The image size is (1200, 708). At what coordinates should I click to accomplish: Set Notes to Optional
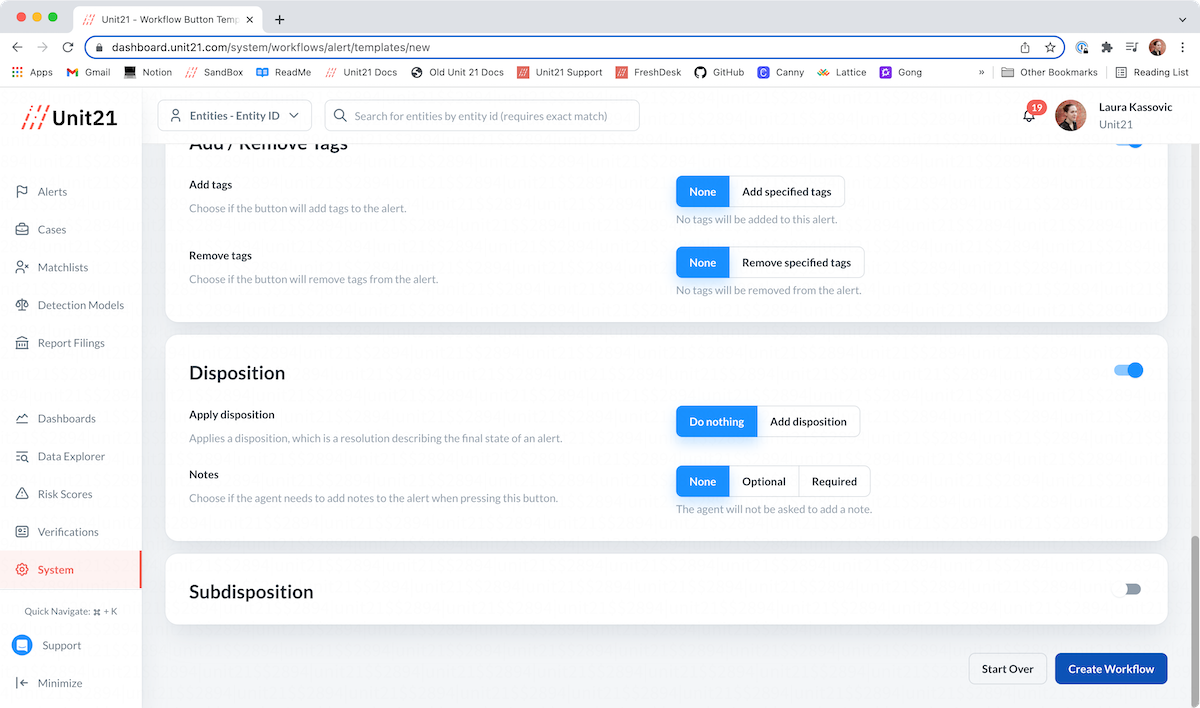764,482
